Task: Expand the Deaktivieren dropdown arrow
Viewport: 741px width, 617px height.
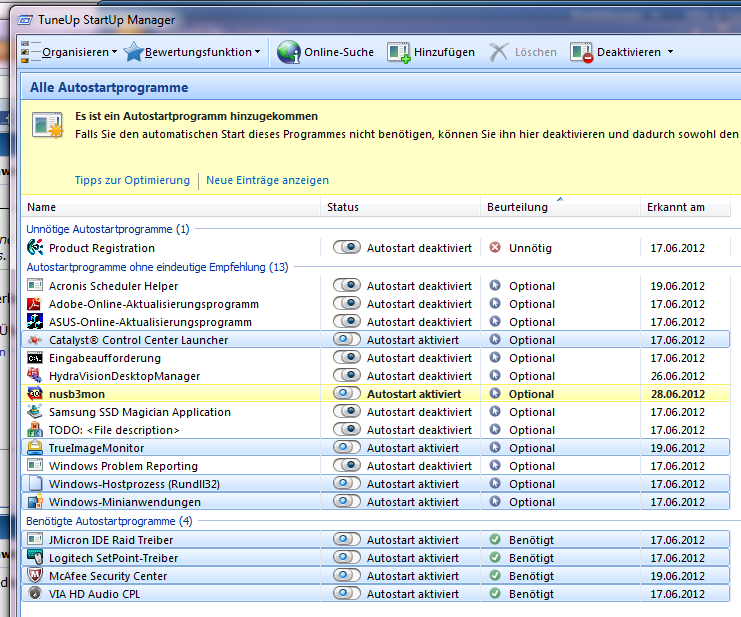Action: pos(671,52)
